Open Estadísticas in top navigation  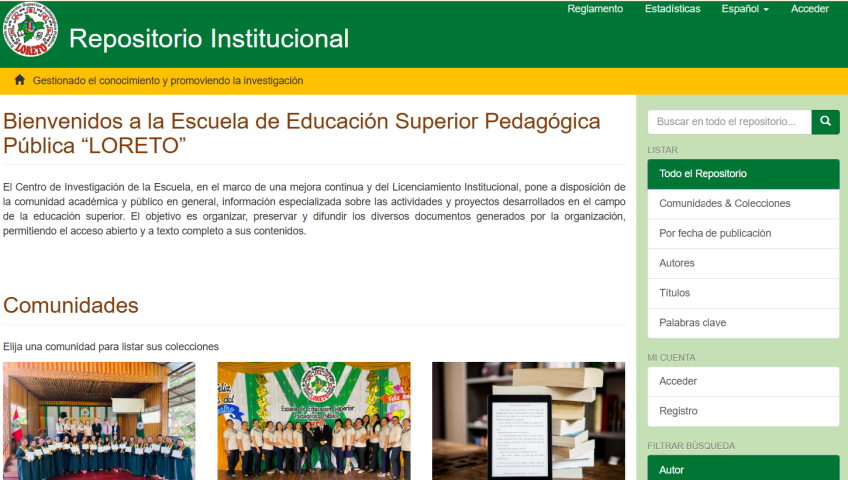pos(672,9)
